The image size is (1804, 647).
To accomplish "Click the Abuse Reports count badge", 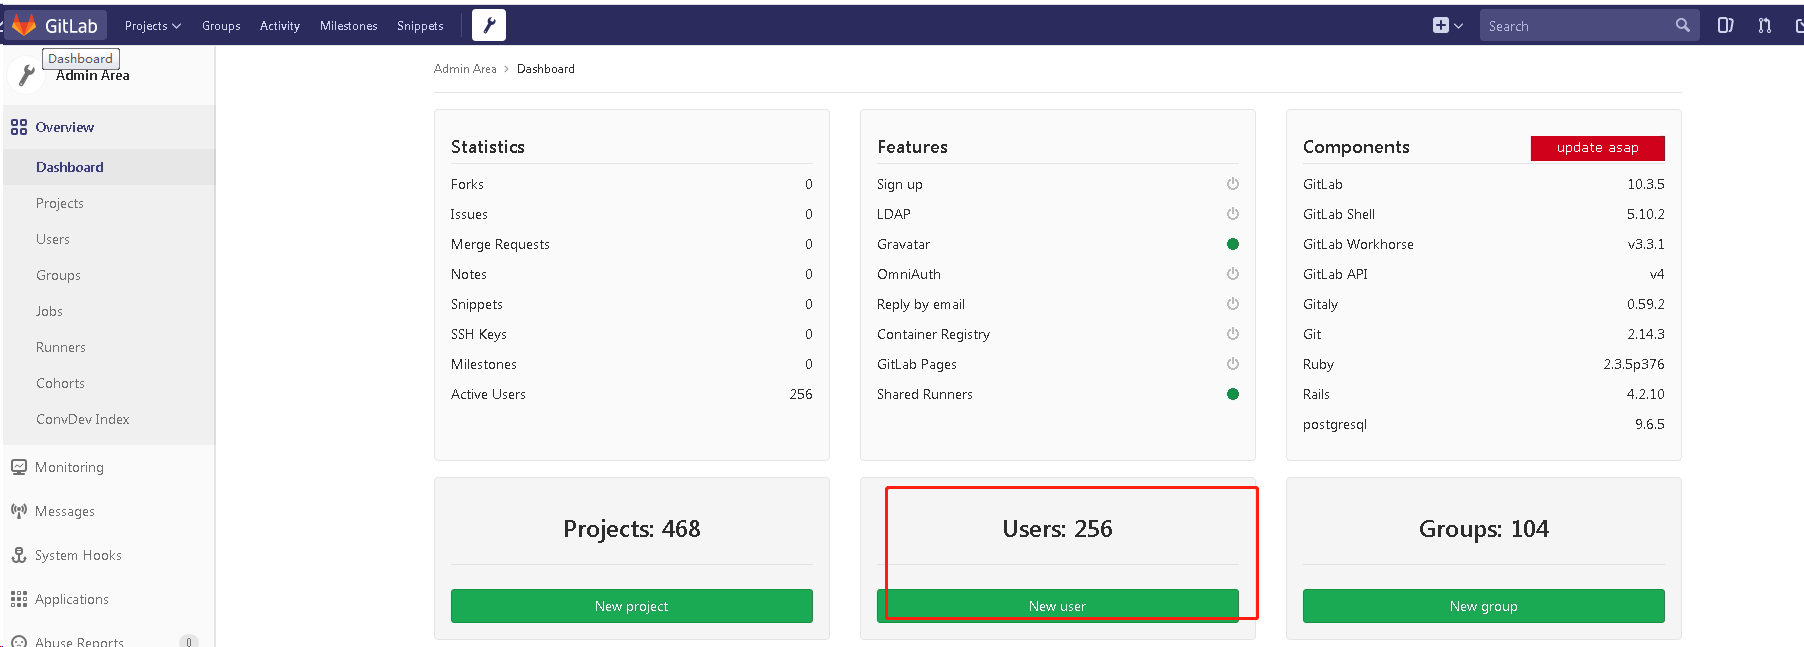I will 188,642.
